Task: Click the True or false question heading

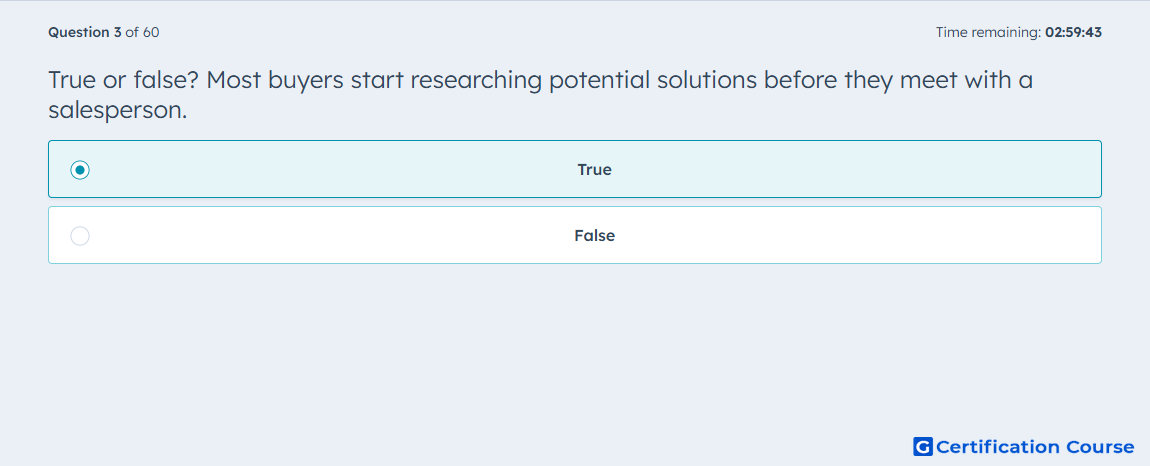Action: [x=541, y=95]
